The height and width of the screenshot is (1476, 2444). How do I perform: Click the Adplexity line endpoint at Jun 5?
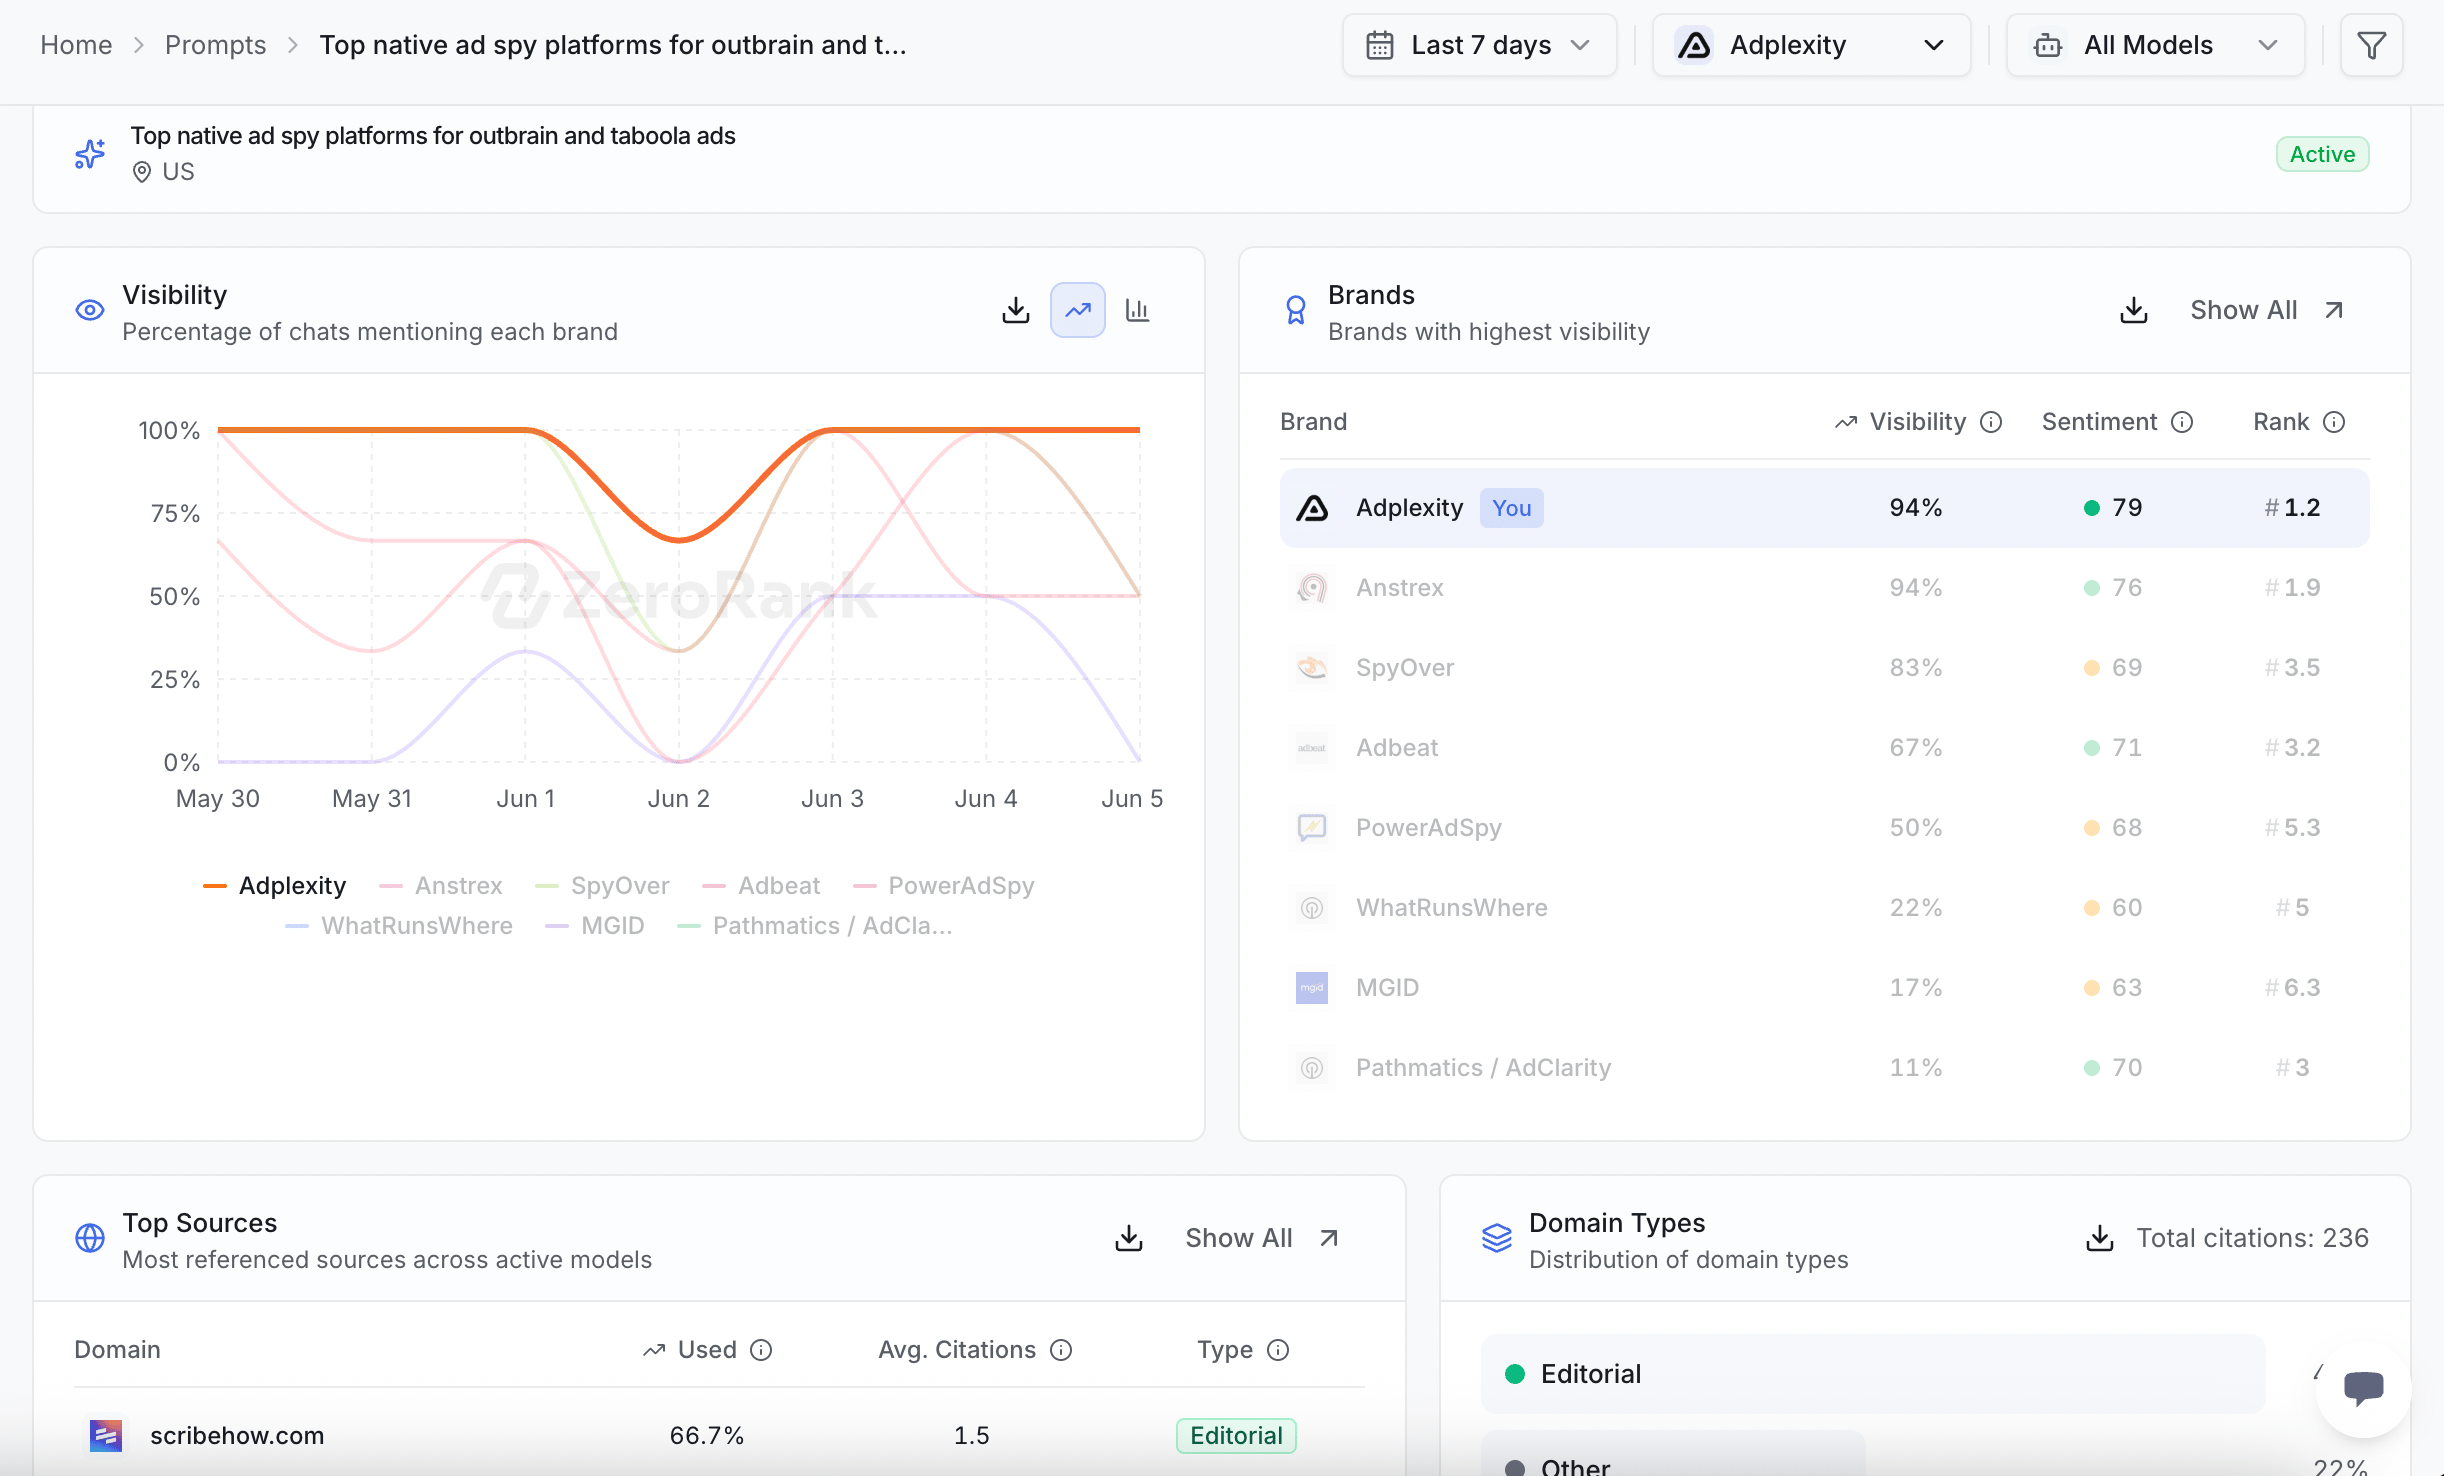click(x=1139, y=430)
